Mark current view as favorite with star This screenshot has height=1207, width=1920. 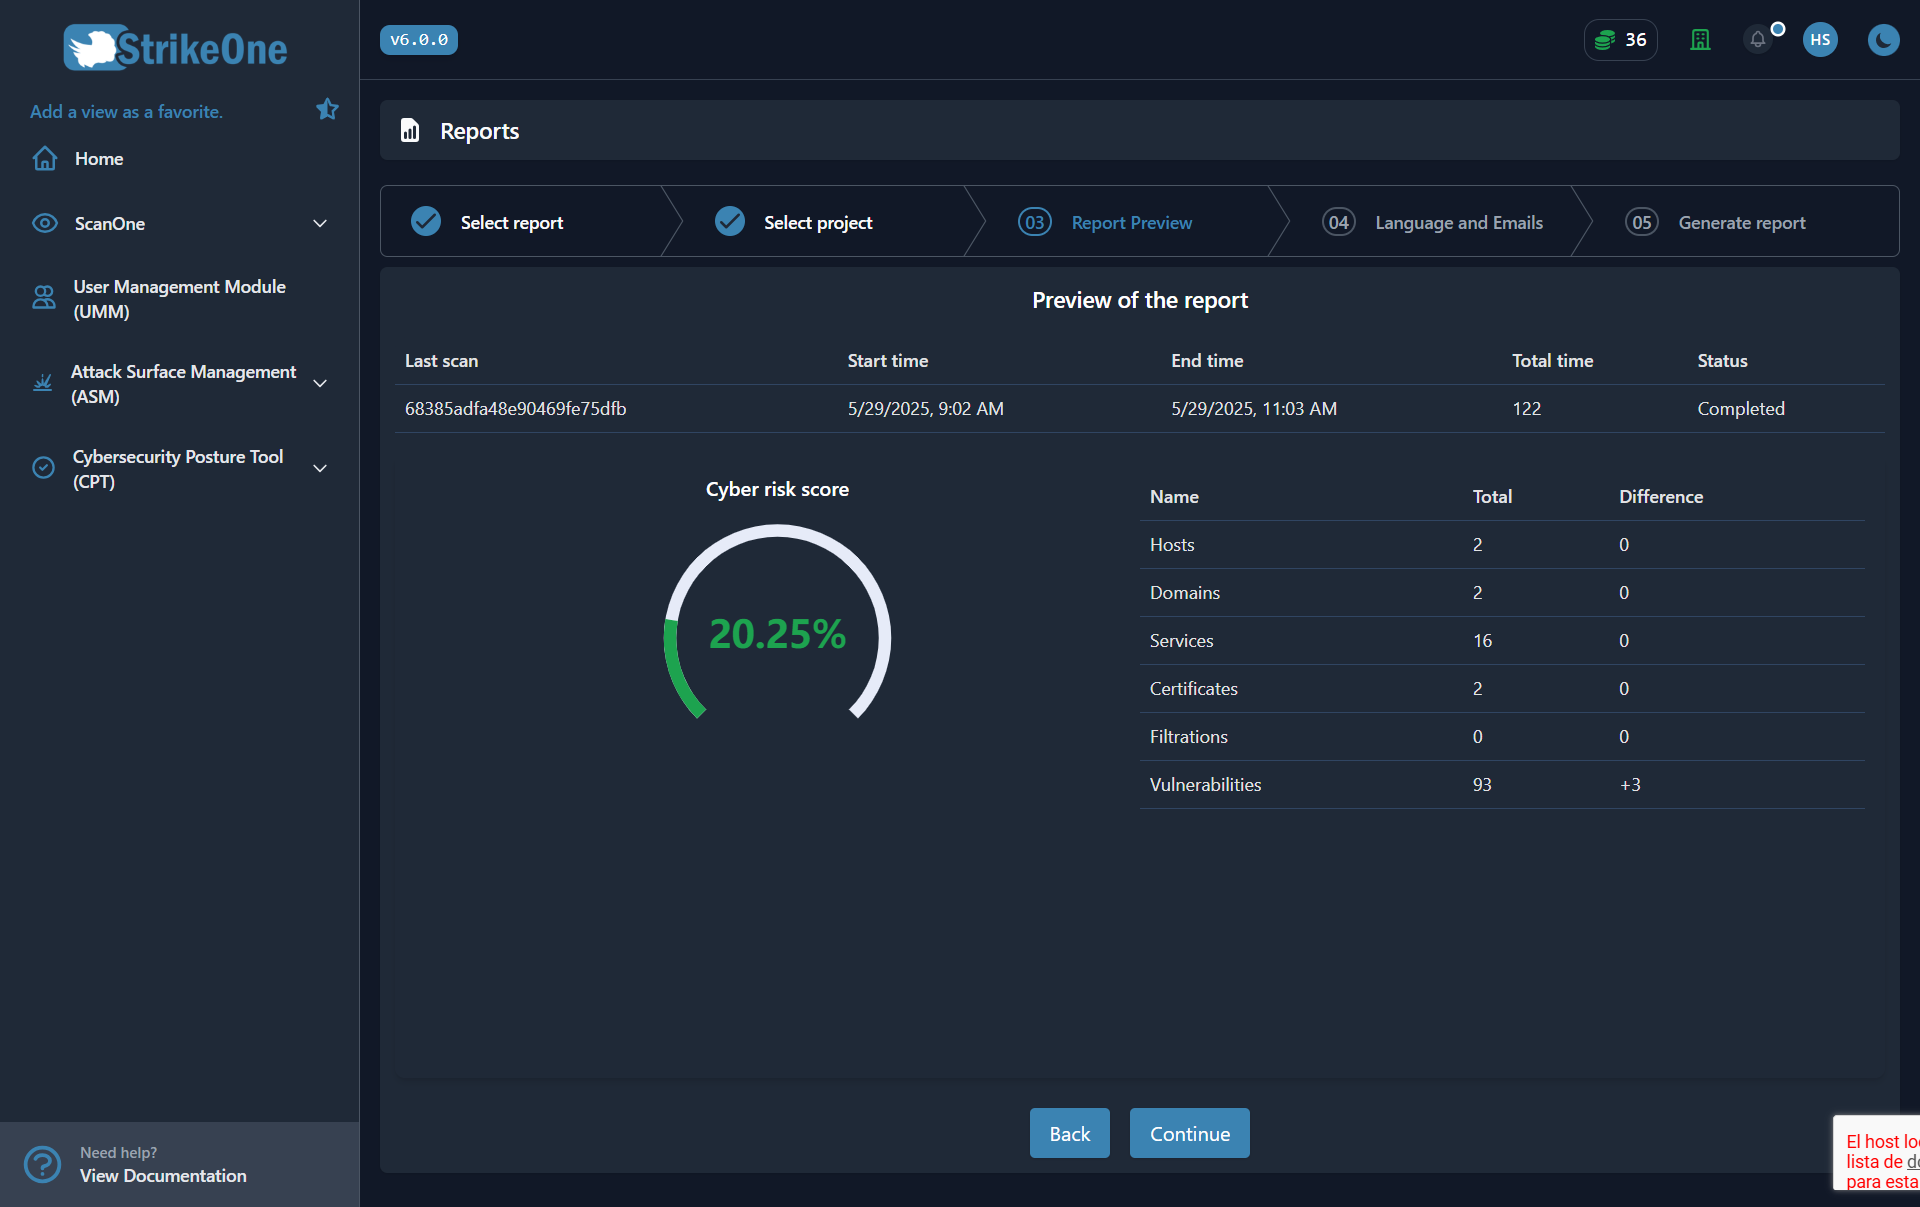pos(327,109)
